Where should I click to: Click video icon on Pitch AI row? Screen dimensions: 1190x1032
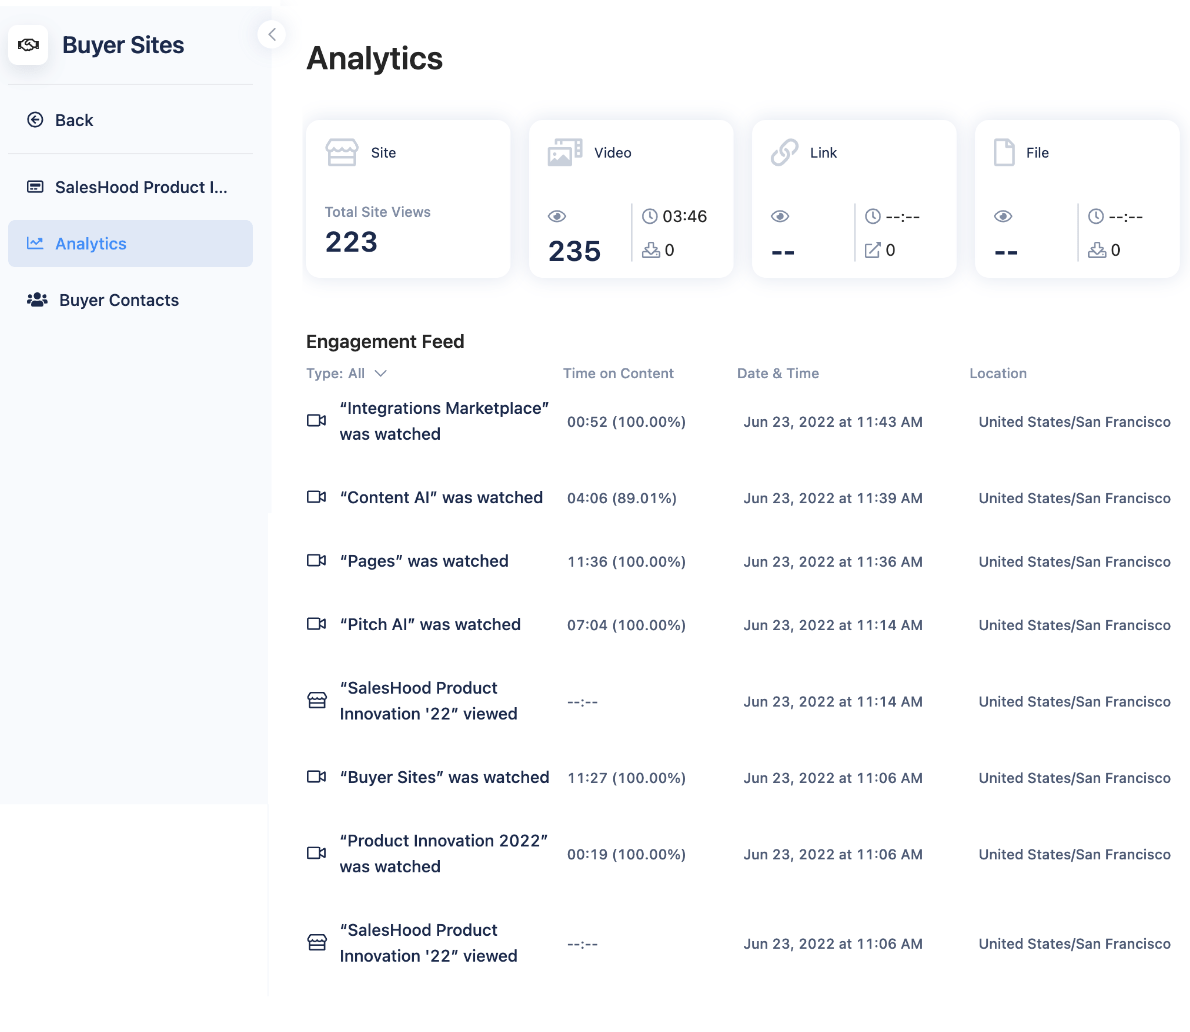pyautogui.click(x=316, y=624)
